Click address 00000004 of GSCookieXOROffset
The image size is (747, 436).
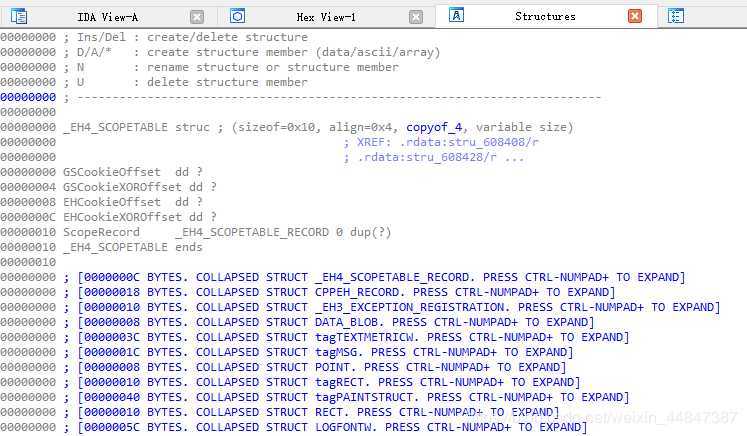[x=28, y=187]
